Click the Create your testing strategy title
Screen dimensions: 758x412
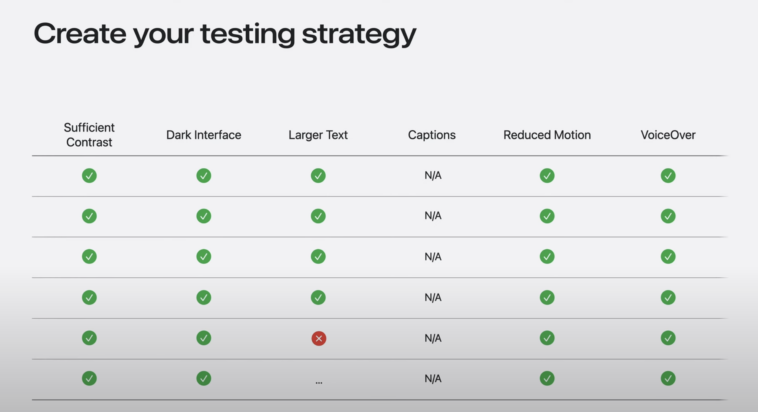click(x=225, y=33)
